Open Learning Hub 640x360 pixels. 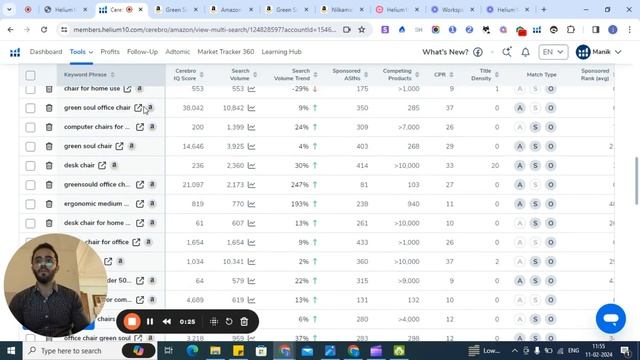tap(281, 52)
